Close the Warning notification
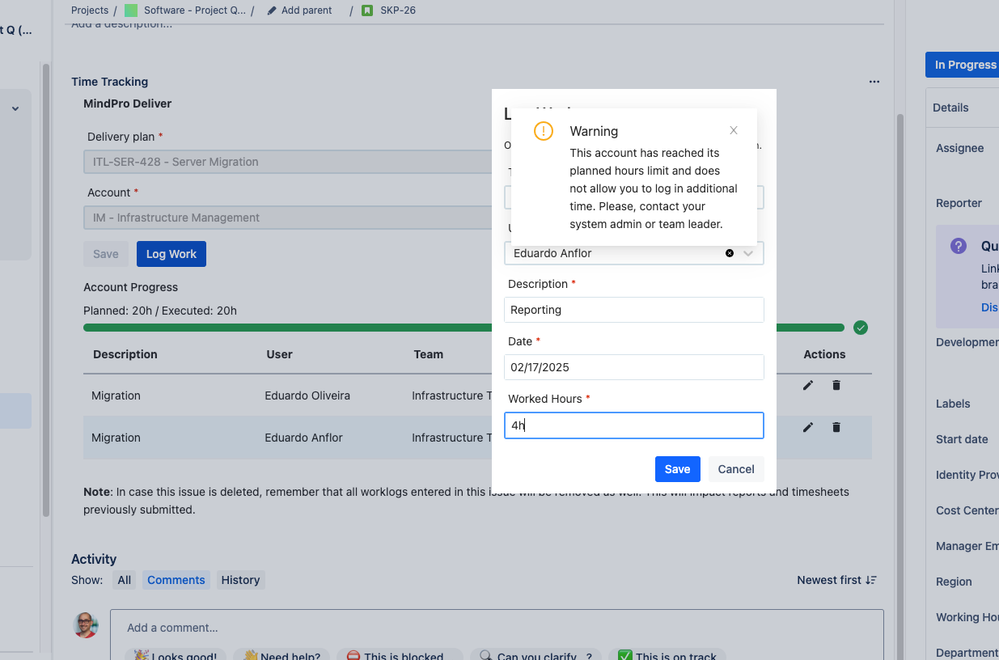This screenshot has width=999, height=660. (733, 131)
